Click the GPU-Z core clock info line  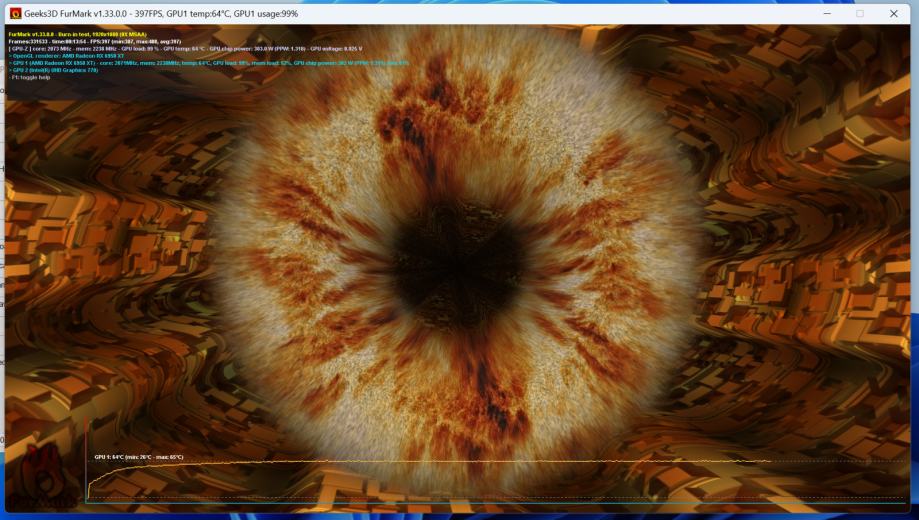point(190,48)
